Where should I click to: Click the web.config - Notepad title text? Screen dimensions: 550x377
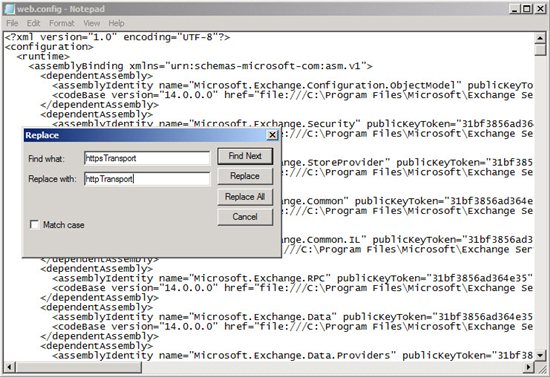61,9
